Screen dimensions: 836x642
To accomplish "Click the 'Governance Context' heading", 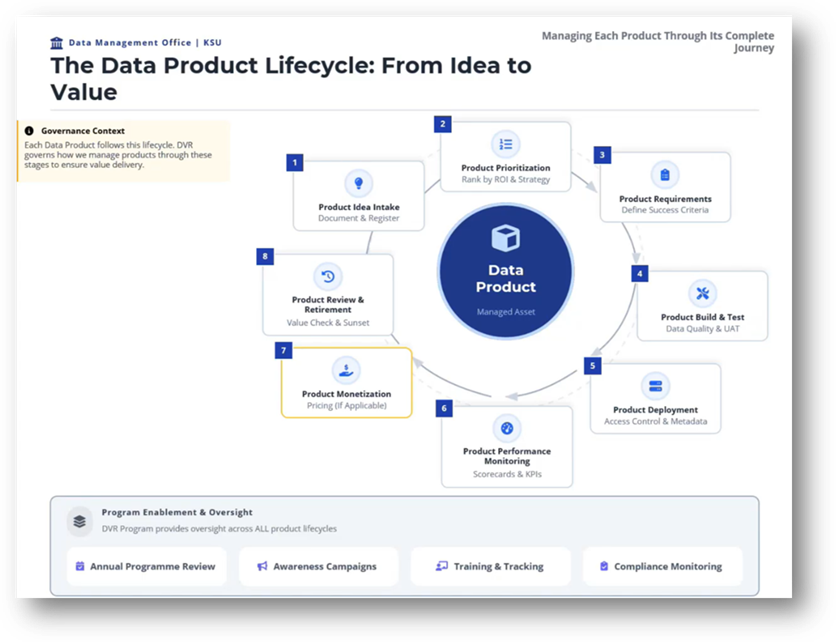I will pyautogui.click(x=83, y=131).
